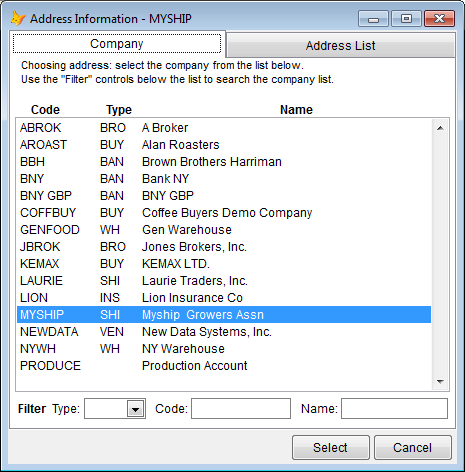Image resolution: width=465 pixels, height=472 pixels.
Task: Select the JBROK Jones Brokers row
Action: click(224, 247)
